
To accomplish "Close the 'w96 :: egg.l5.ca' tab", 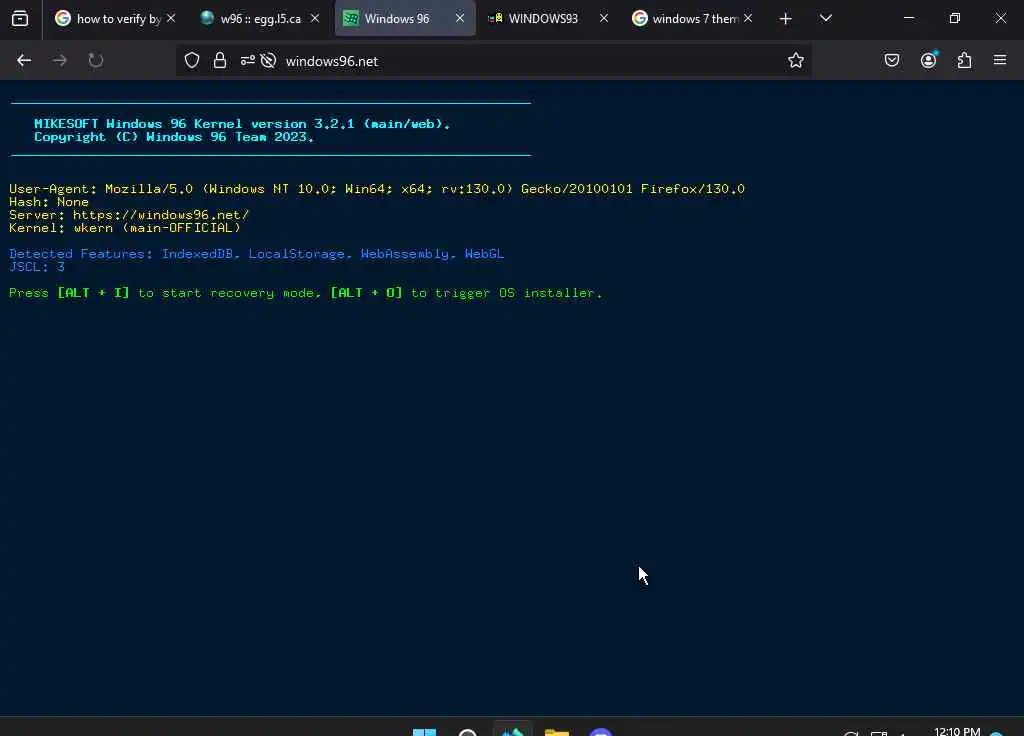I will pos(315,18).
